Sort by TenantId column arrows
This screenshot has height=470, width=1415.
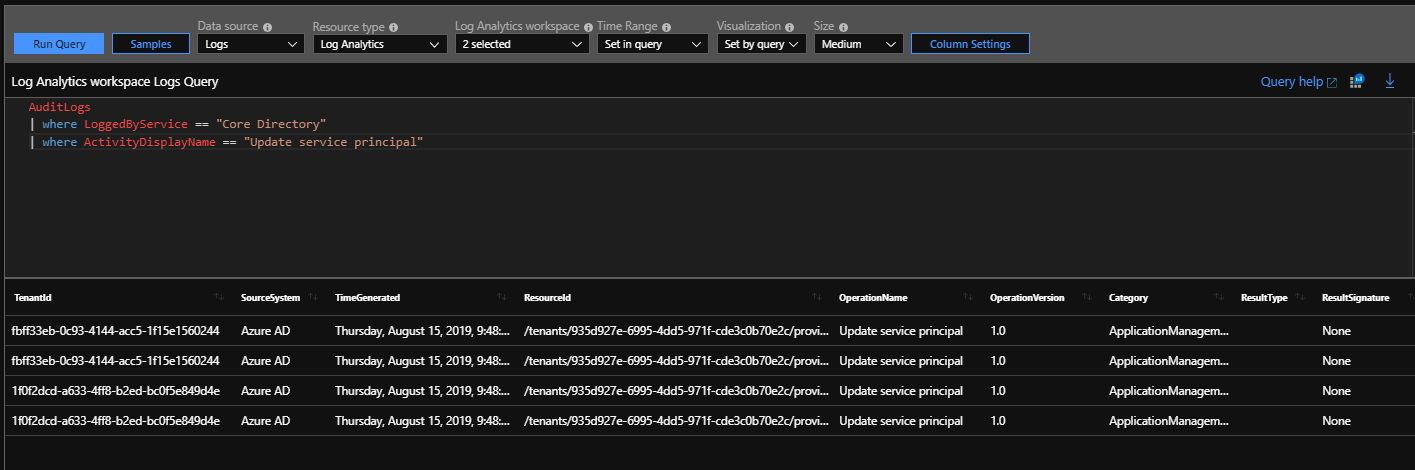[218, 298]
